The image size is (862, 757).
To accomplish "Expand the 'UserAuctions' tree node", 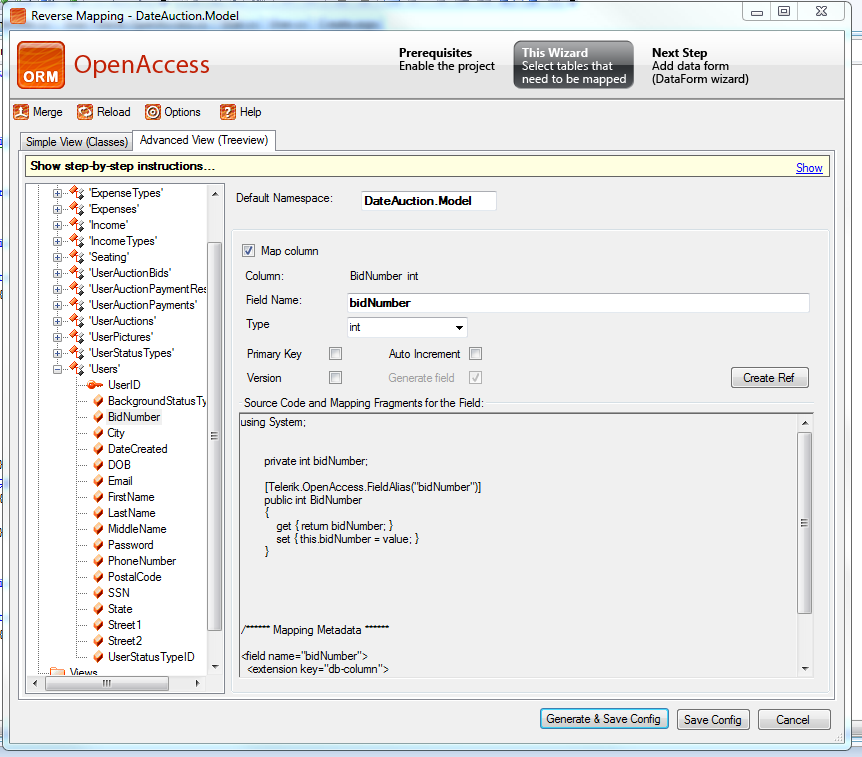I will coord(57,321).
